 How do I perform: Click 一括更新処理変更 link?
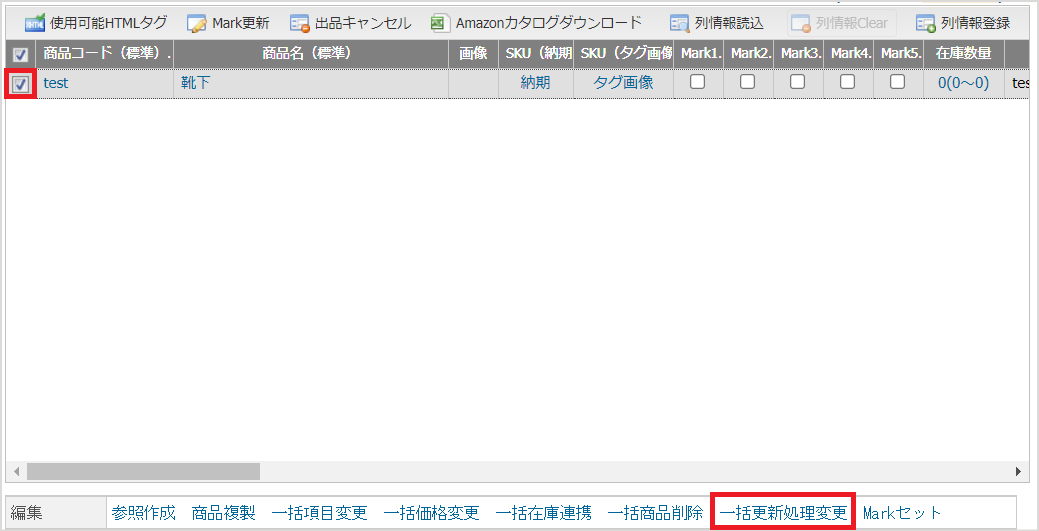[783, 512]
